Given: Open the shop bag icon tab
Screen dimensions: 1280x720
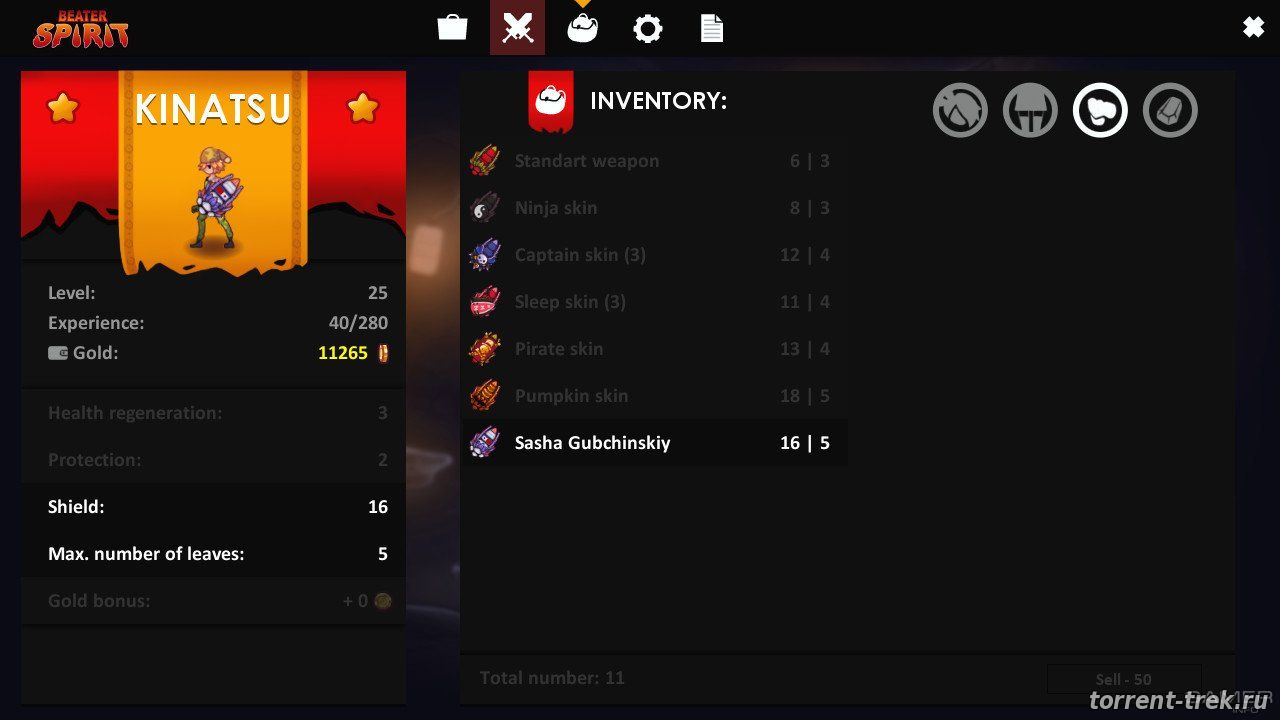Looking at the screenshot, I should pos(452,27).
